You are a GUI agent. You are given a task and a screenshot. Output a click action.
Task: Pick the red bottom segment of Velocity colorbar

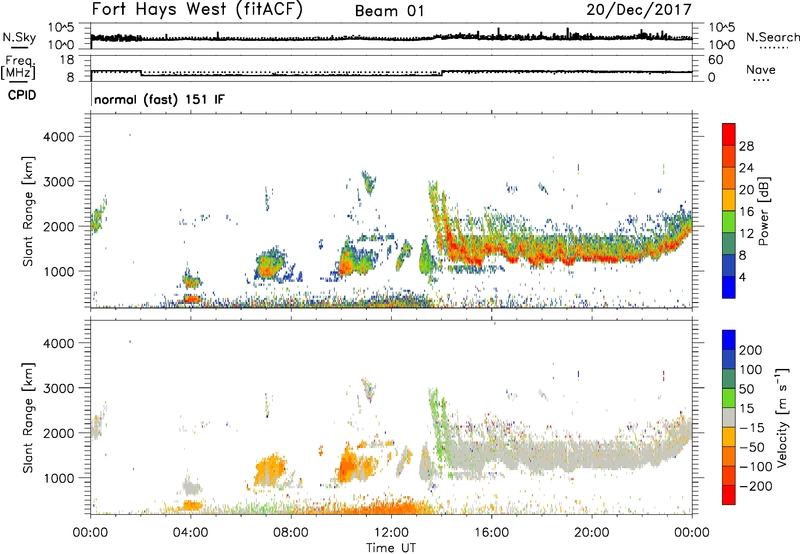click(x=729, y=495)
